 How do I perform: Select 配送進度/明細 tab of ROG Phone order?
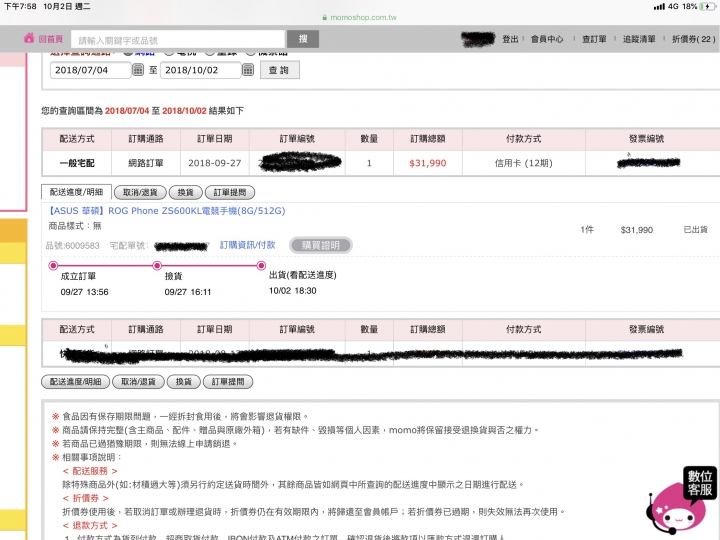tap(76, 192)
